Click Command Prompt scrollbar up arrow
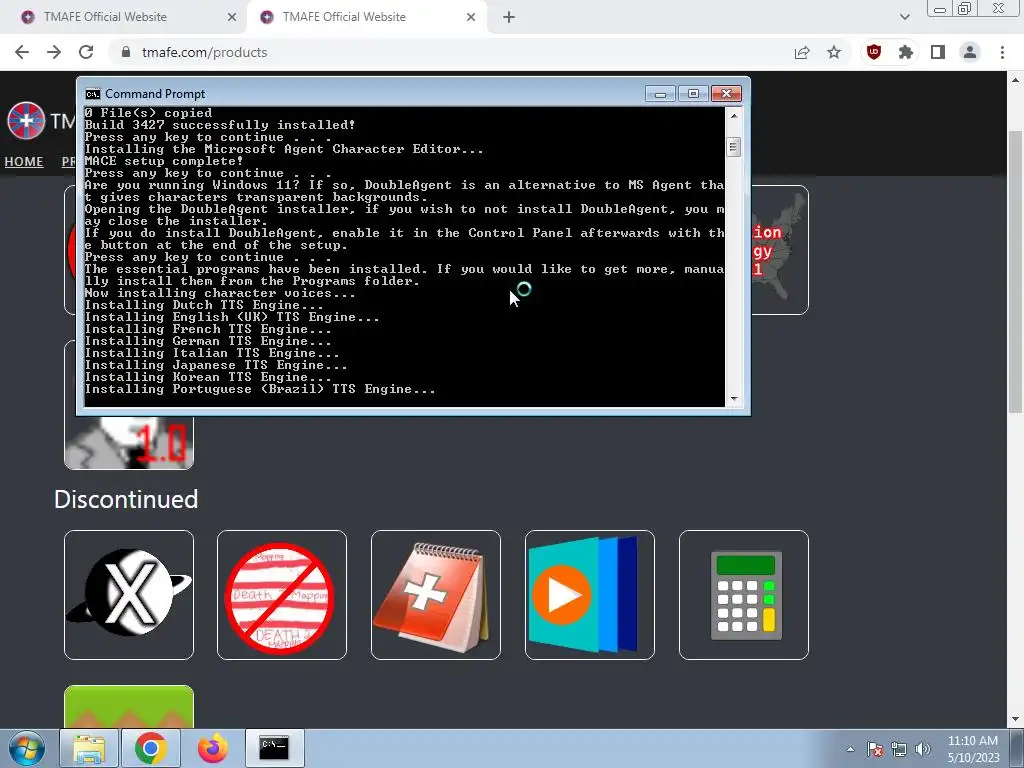 [734, 116]
